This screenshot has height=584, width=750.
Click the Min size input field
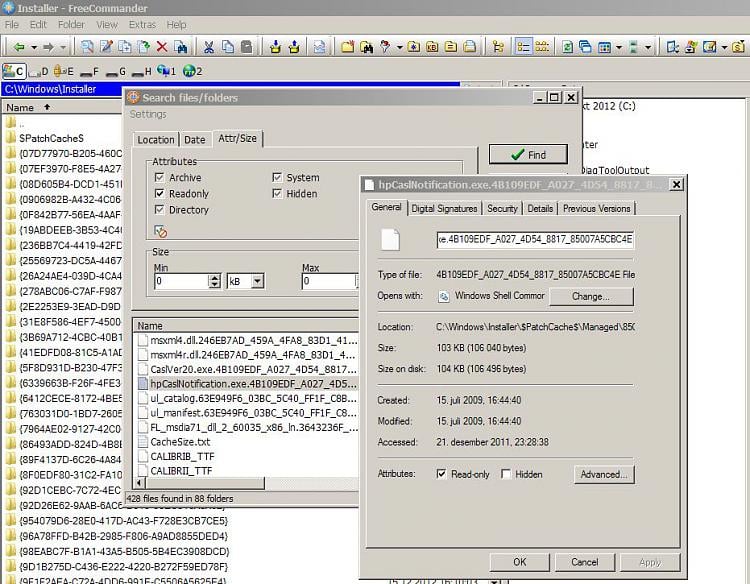182,281
